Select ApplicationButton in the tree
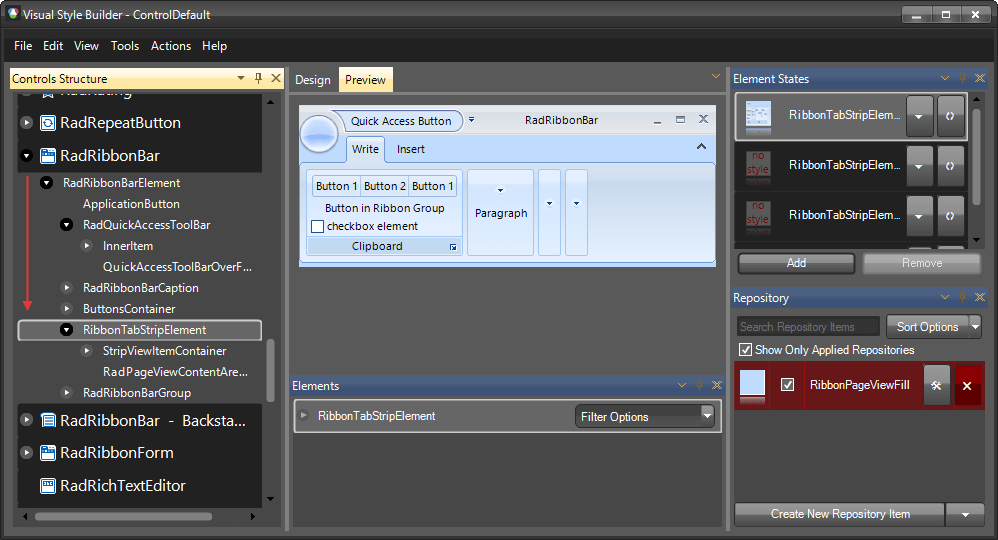 click(131, 204)
